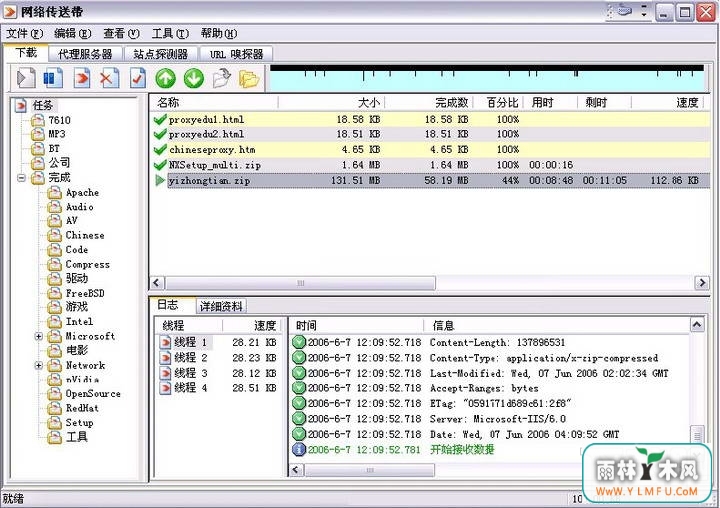Open the 文件 menu

(x=24, y=34)
